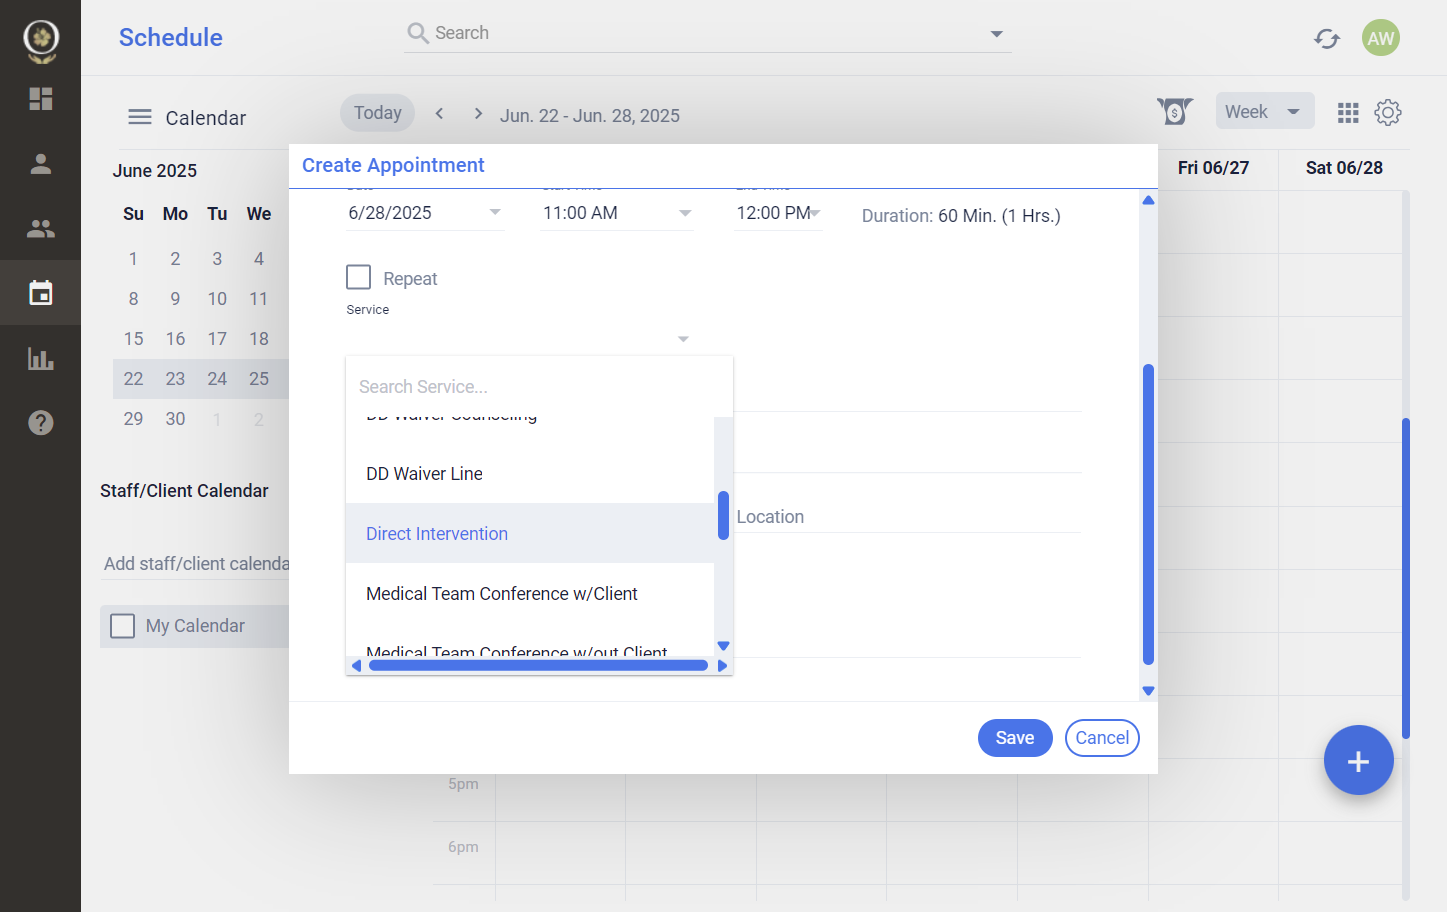Image resolution: width=1447 pixels, height=912 pixels.
Task: Click the top Search field
Action: (707, 33)
